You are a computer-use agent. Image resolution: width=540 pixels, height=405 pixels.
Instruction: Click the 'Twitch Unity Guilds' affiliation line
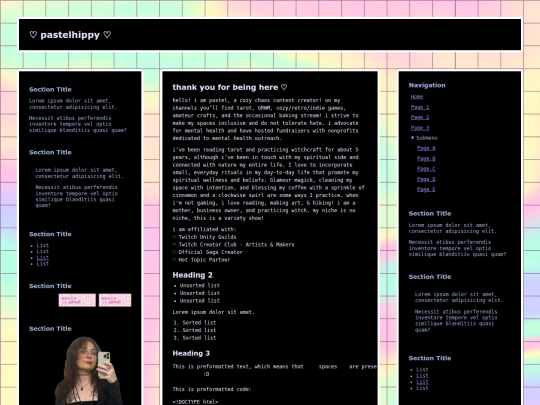tap(207, 237)
